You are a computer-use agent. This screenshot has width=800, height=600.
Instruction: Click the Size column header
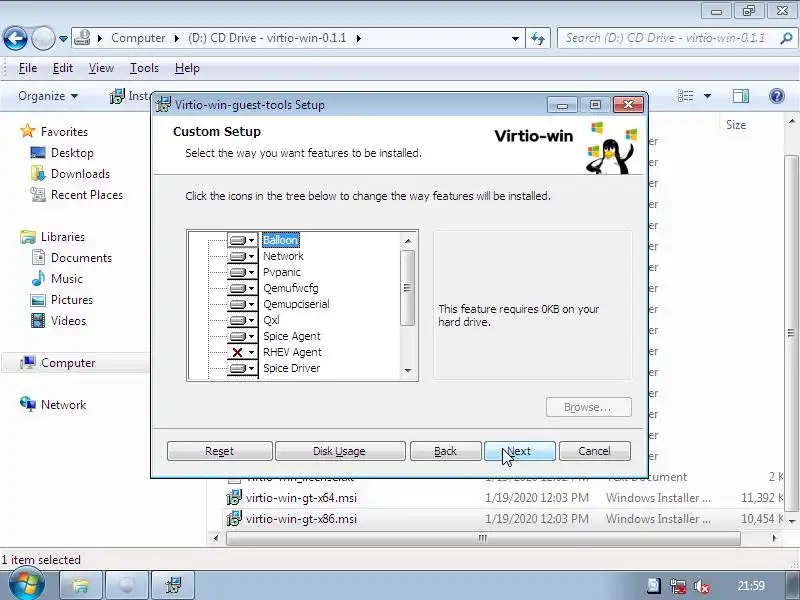(x=736, y=125)
